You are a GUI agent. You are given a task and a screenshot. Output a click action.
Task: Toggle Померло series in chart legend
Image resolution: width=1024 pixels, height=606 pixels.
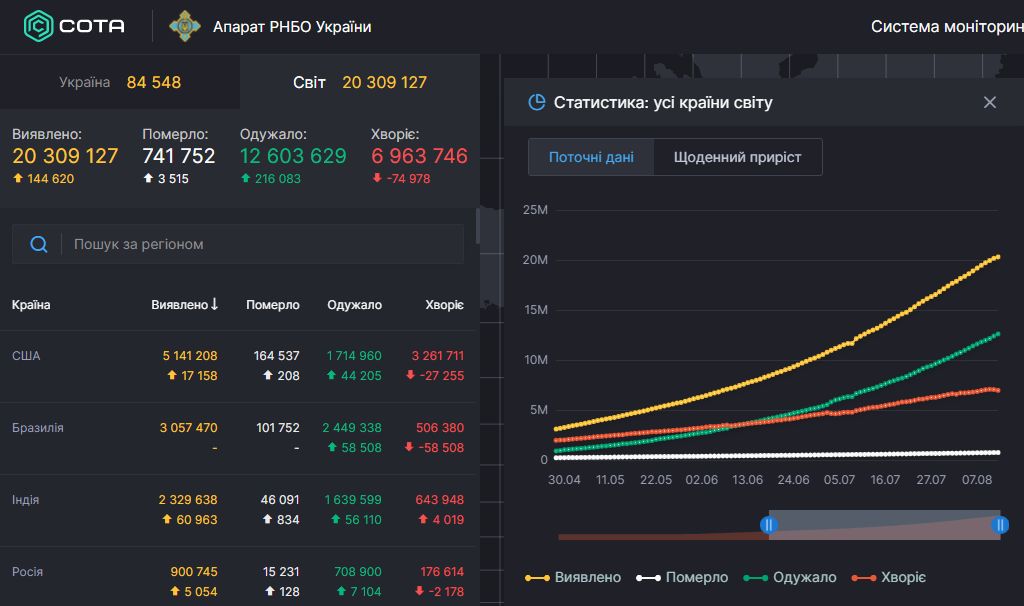click(x=684, y=578)
